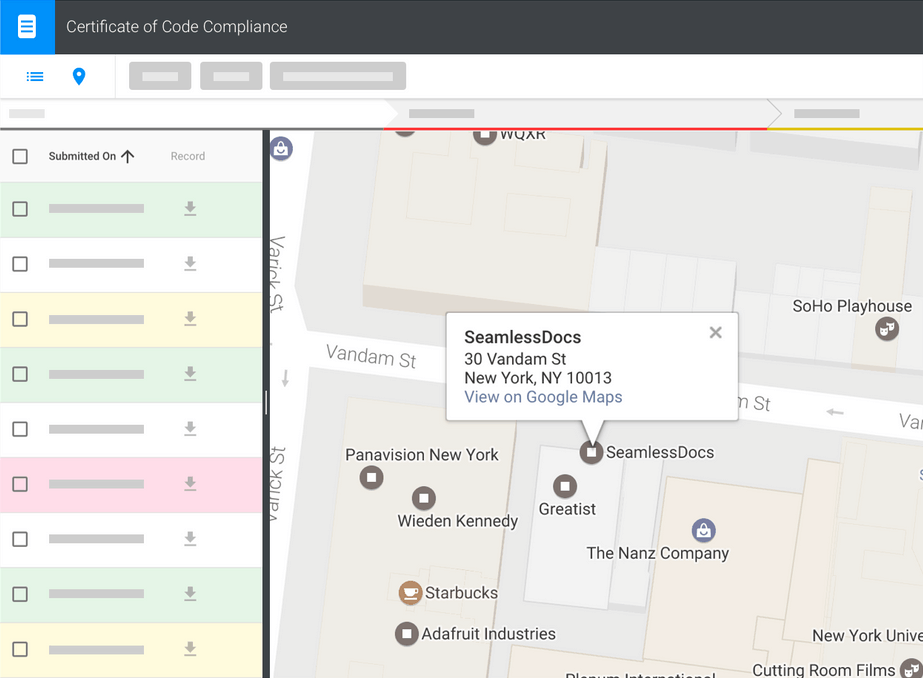Check the box in the fifth row
This screenshot has height=678, width=923.
pos(20,429)
